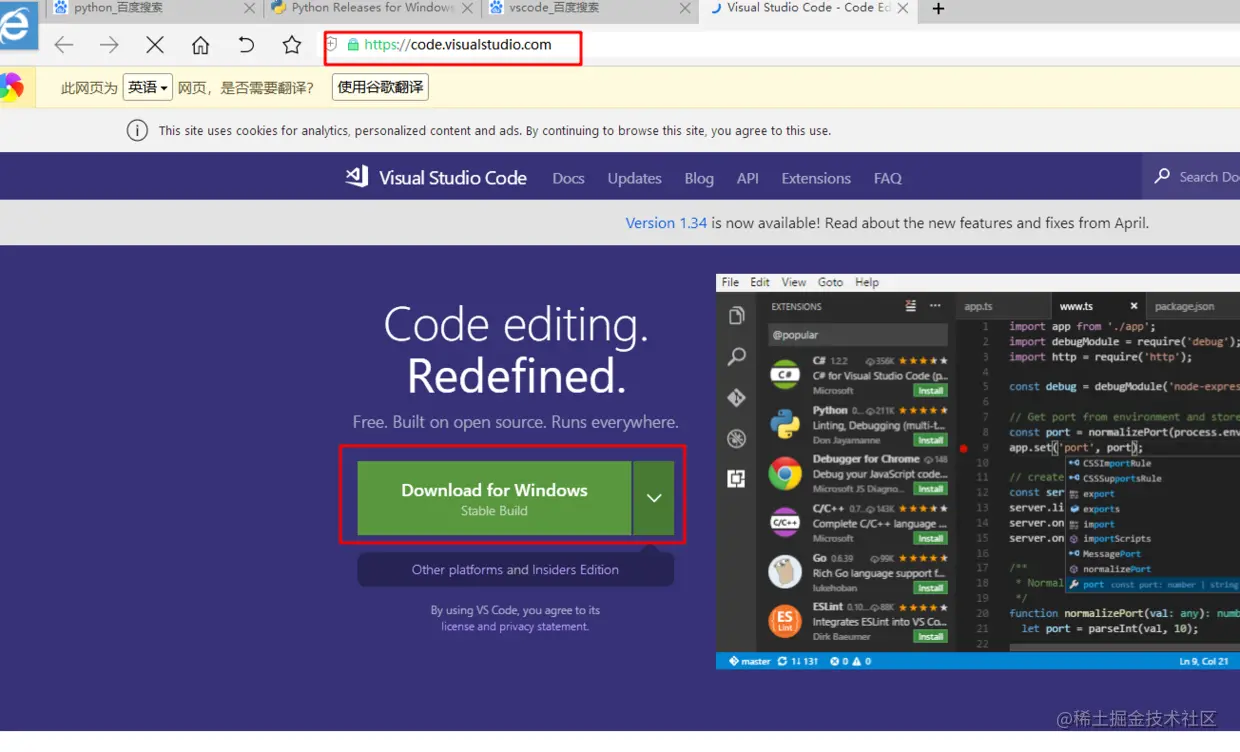Click Download for Windows Stable Build

click(494, 498)
